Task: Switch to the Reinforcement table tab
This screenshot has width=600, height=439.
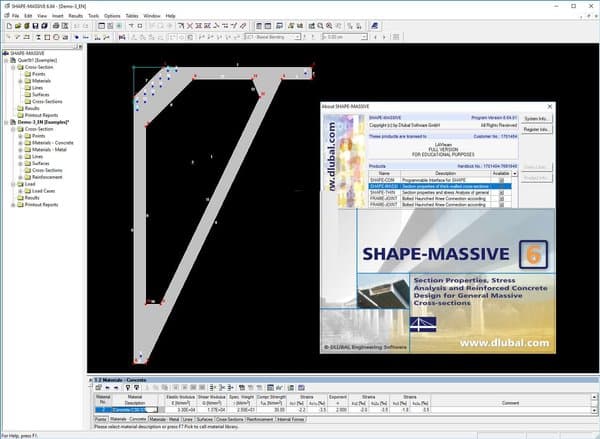Action: (x=260, y=419)
